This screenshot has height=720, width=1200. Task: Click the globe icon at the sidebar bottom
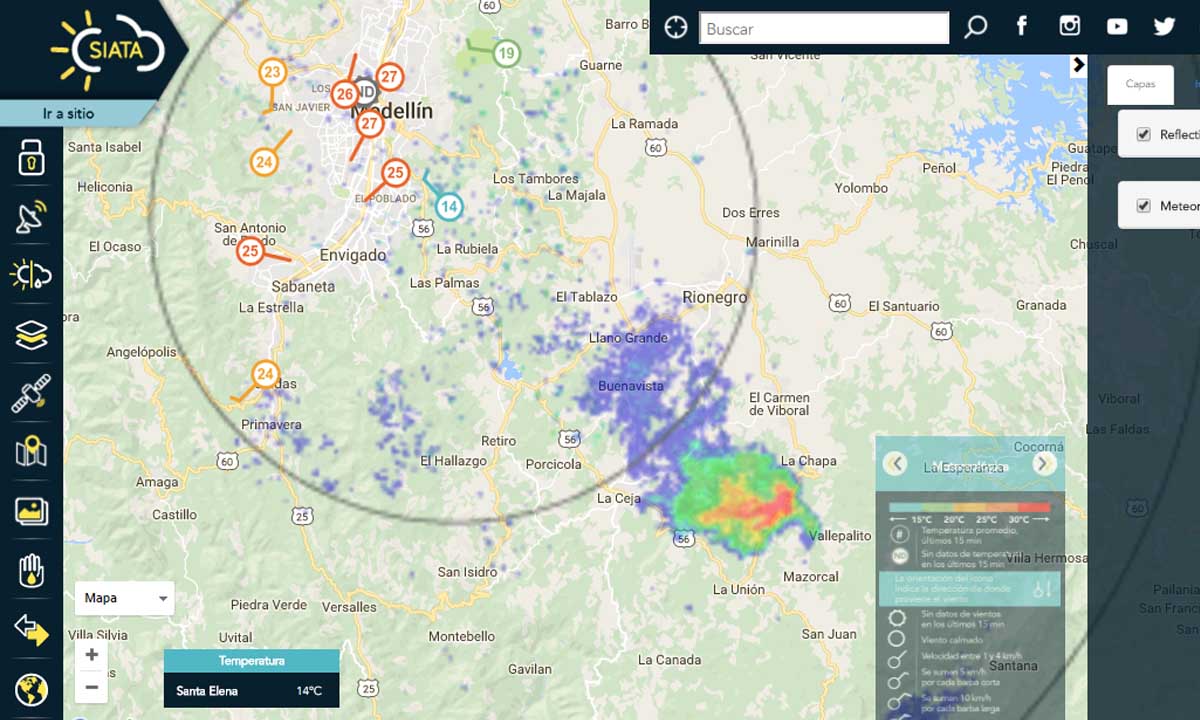click(x=31, y=690)
